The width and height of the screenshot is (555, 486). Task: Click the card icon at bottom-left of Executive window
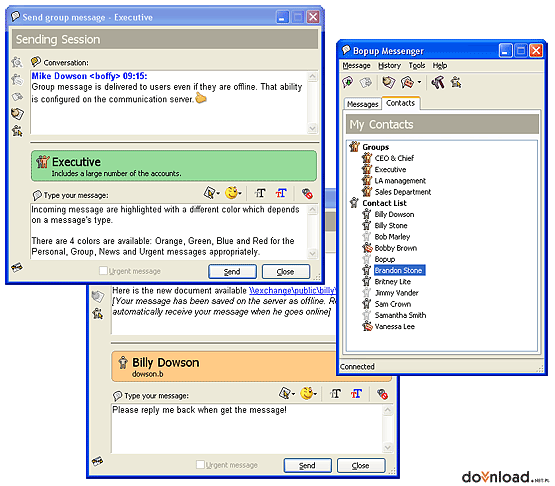(17, 267)
